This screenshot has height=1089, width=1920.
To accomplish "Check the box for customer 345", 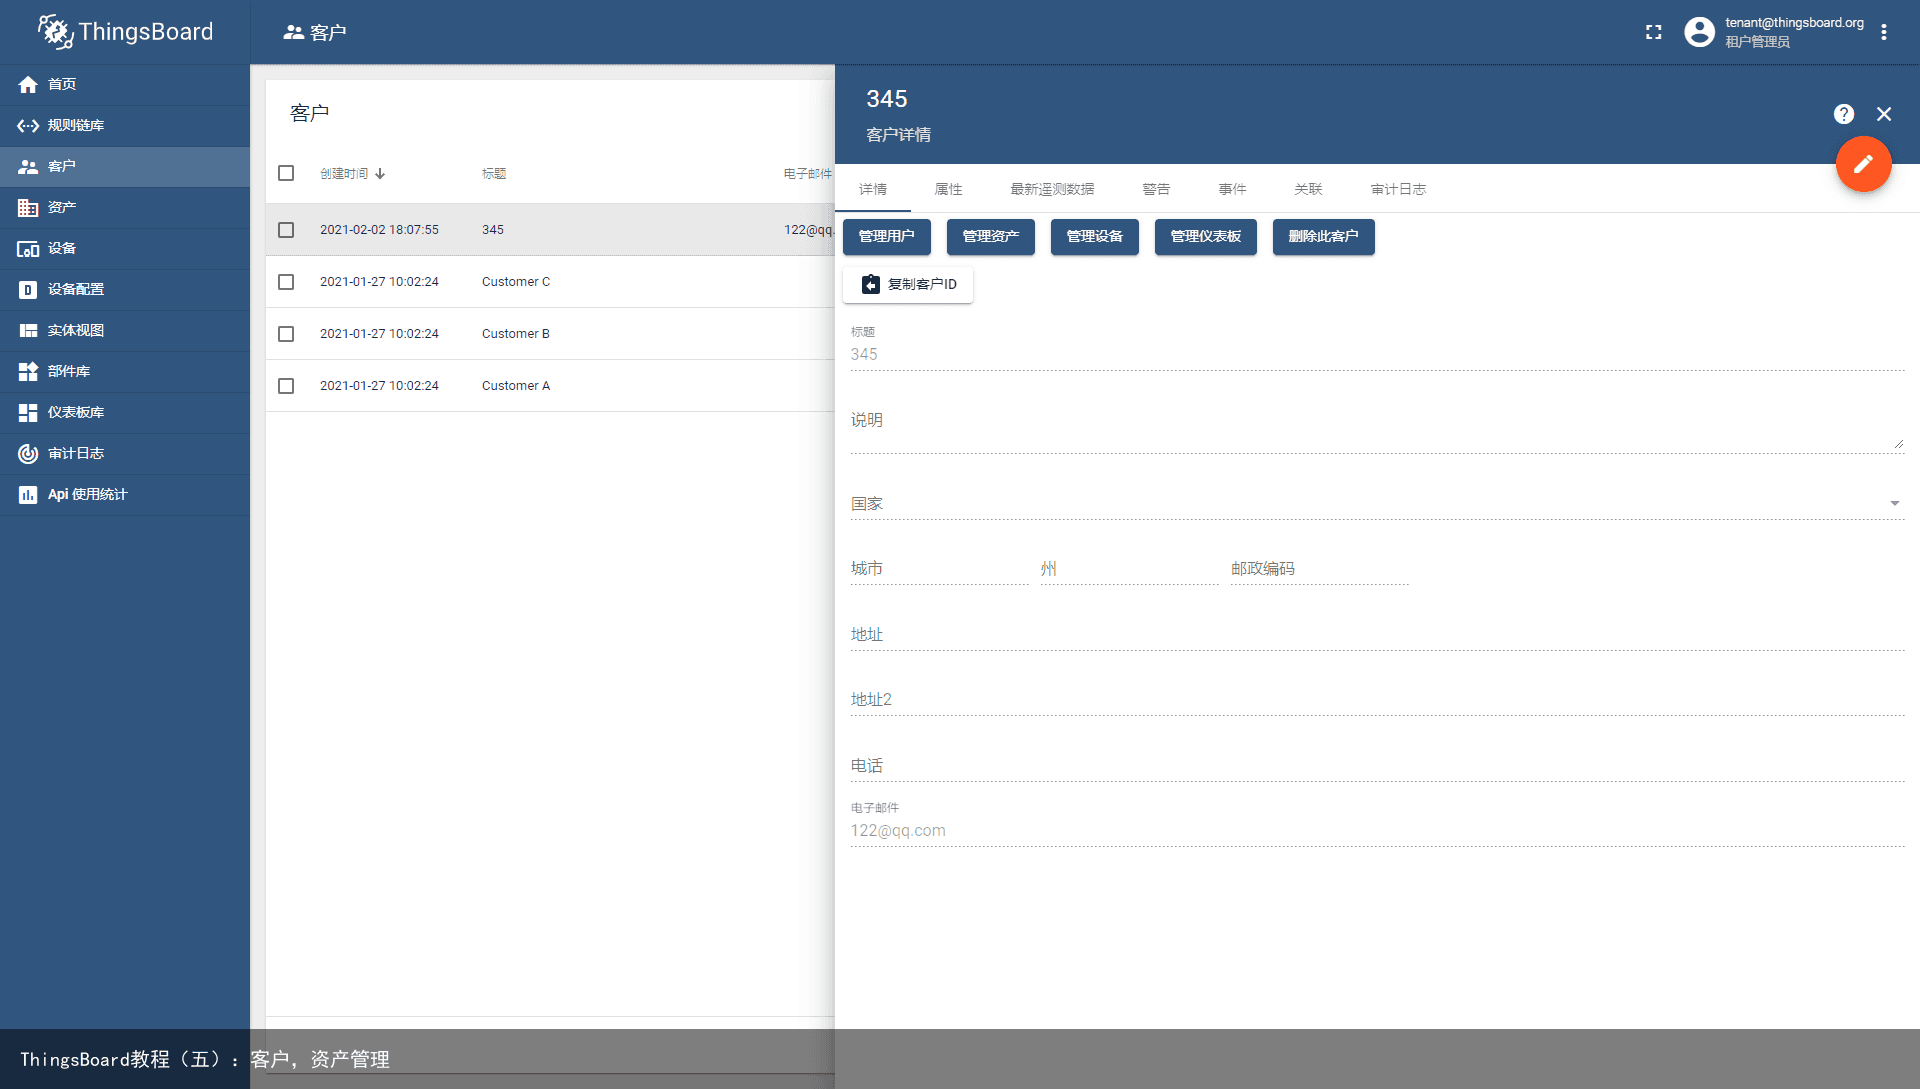I will [x=286, y=230].
